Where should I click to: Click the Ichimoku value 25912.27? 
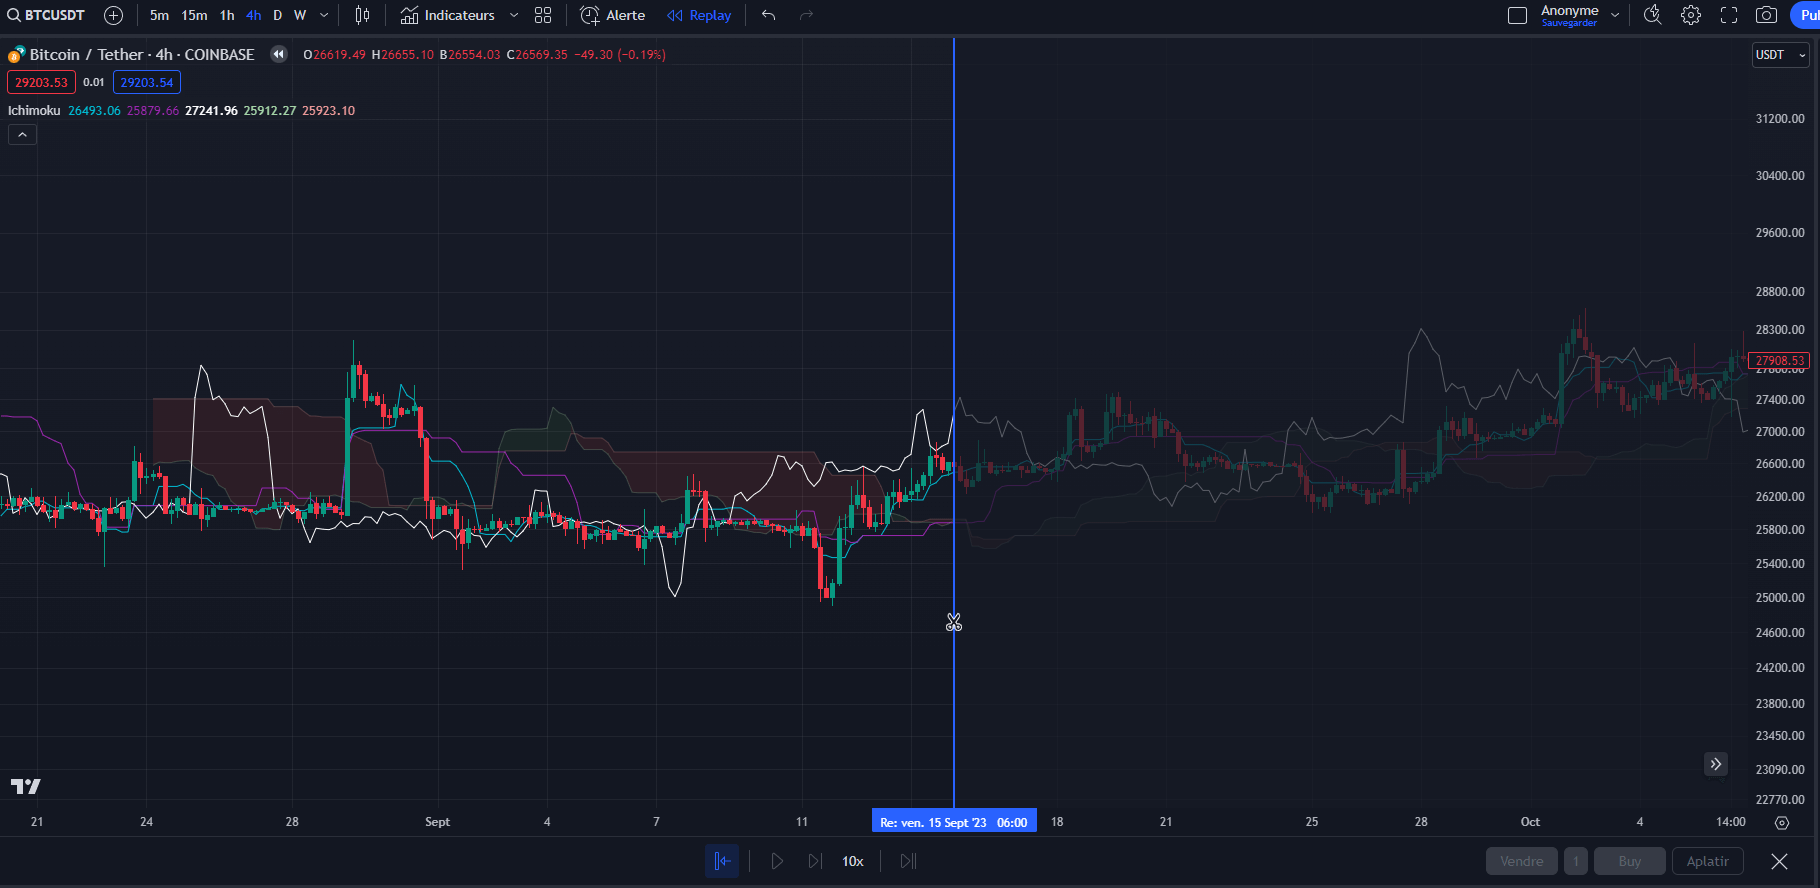(270, 111)
